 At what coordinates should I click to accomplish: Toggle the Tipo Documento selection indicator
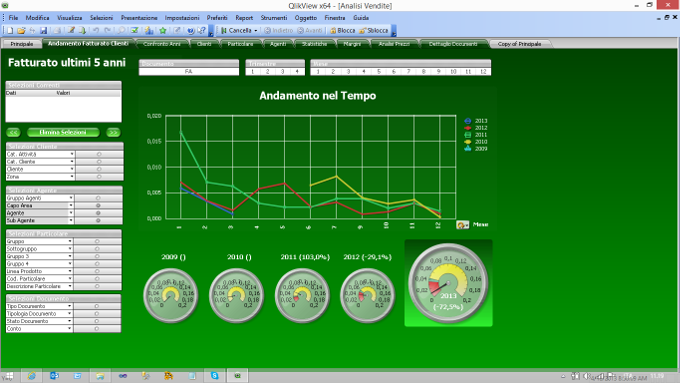(97, 306)
